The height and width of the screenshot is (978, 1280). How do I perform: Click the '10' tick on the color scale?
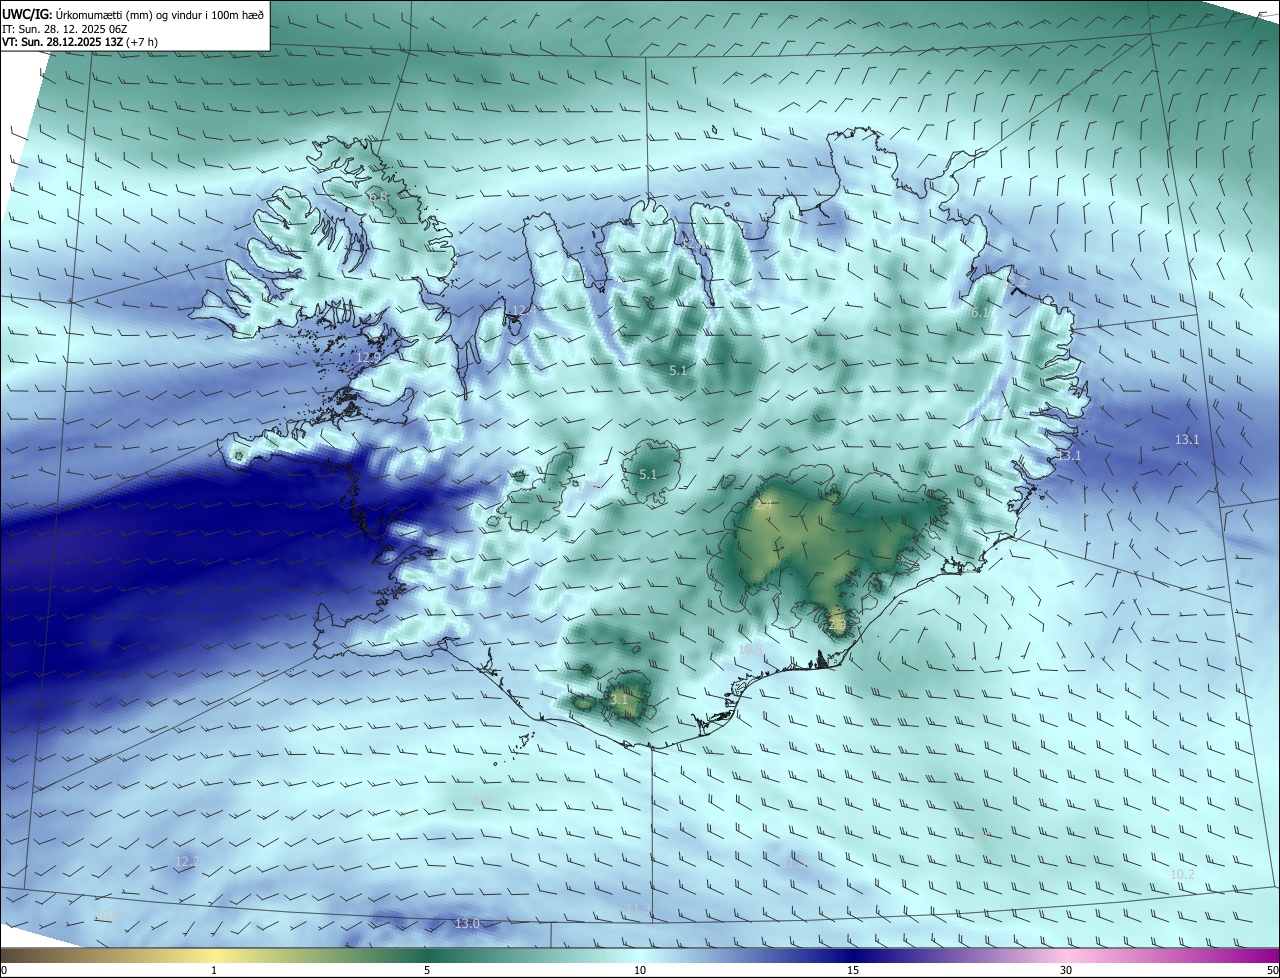[x=640, y=970]
